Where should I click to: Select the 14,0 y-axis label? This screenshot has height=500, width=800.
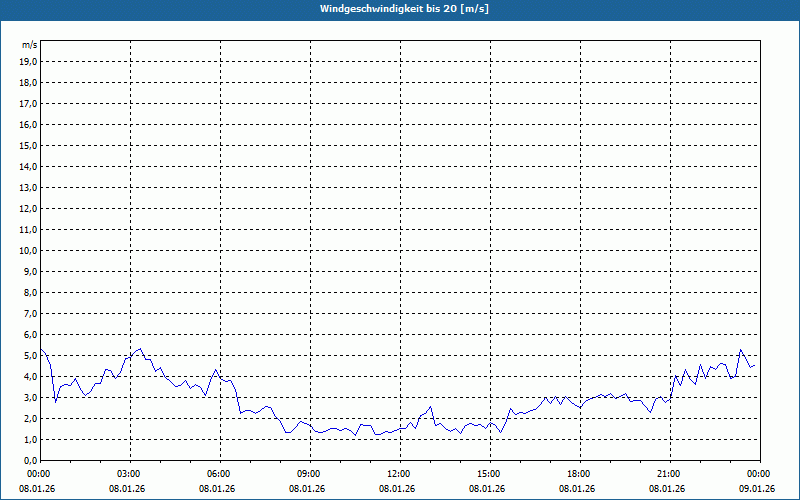[x=28, y=166]
